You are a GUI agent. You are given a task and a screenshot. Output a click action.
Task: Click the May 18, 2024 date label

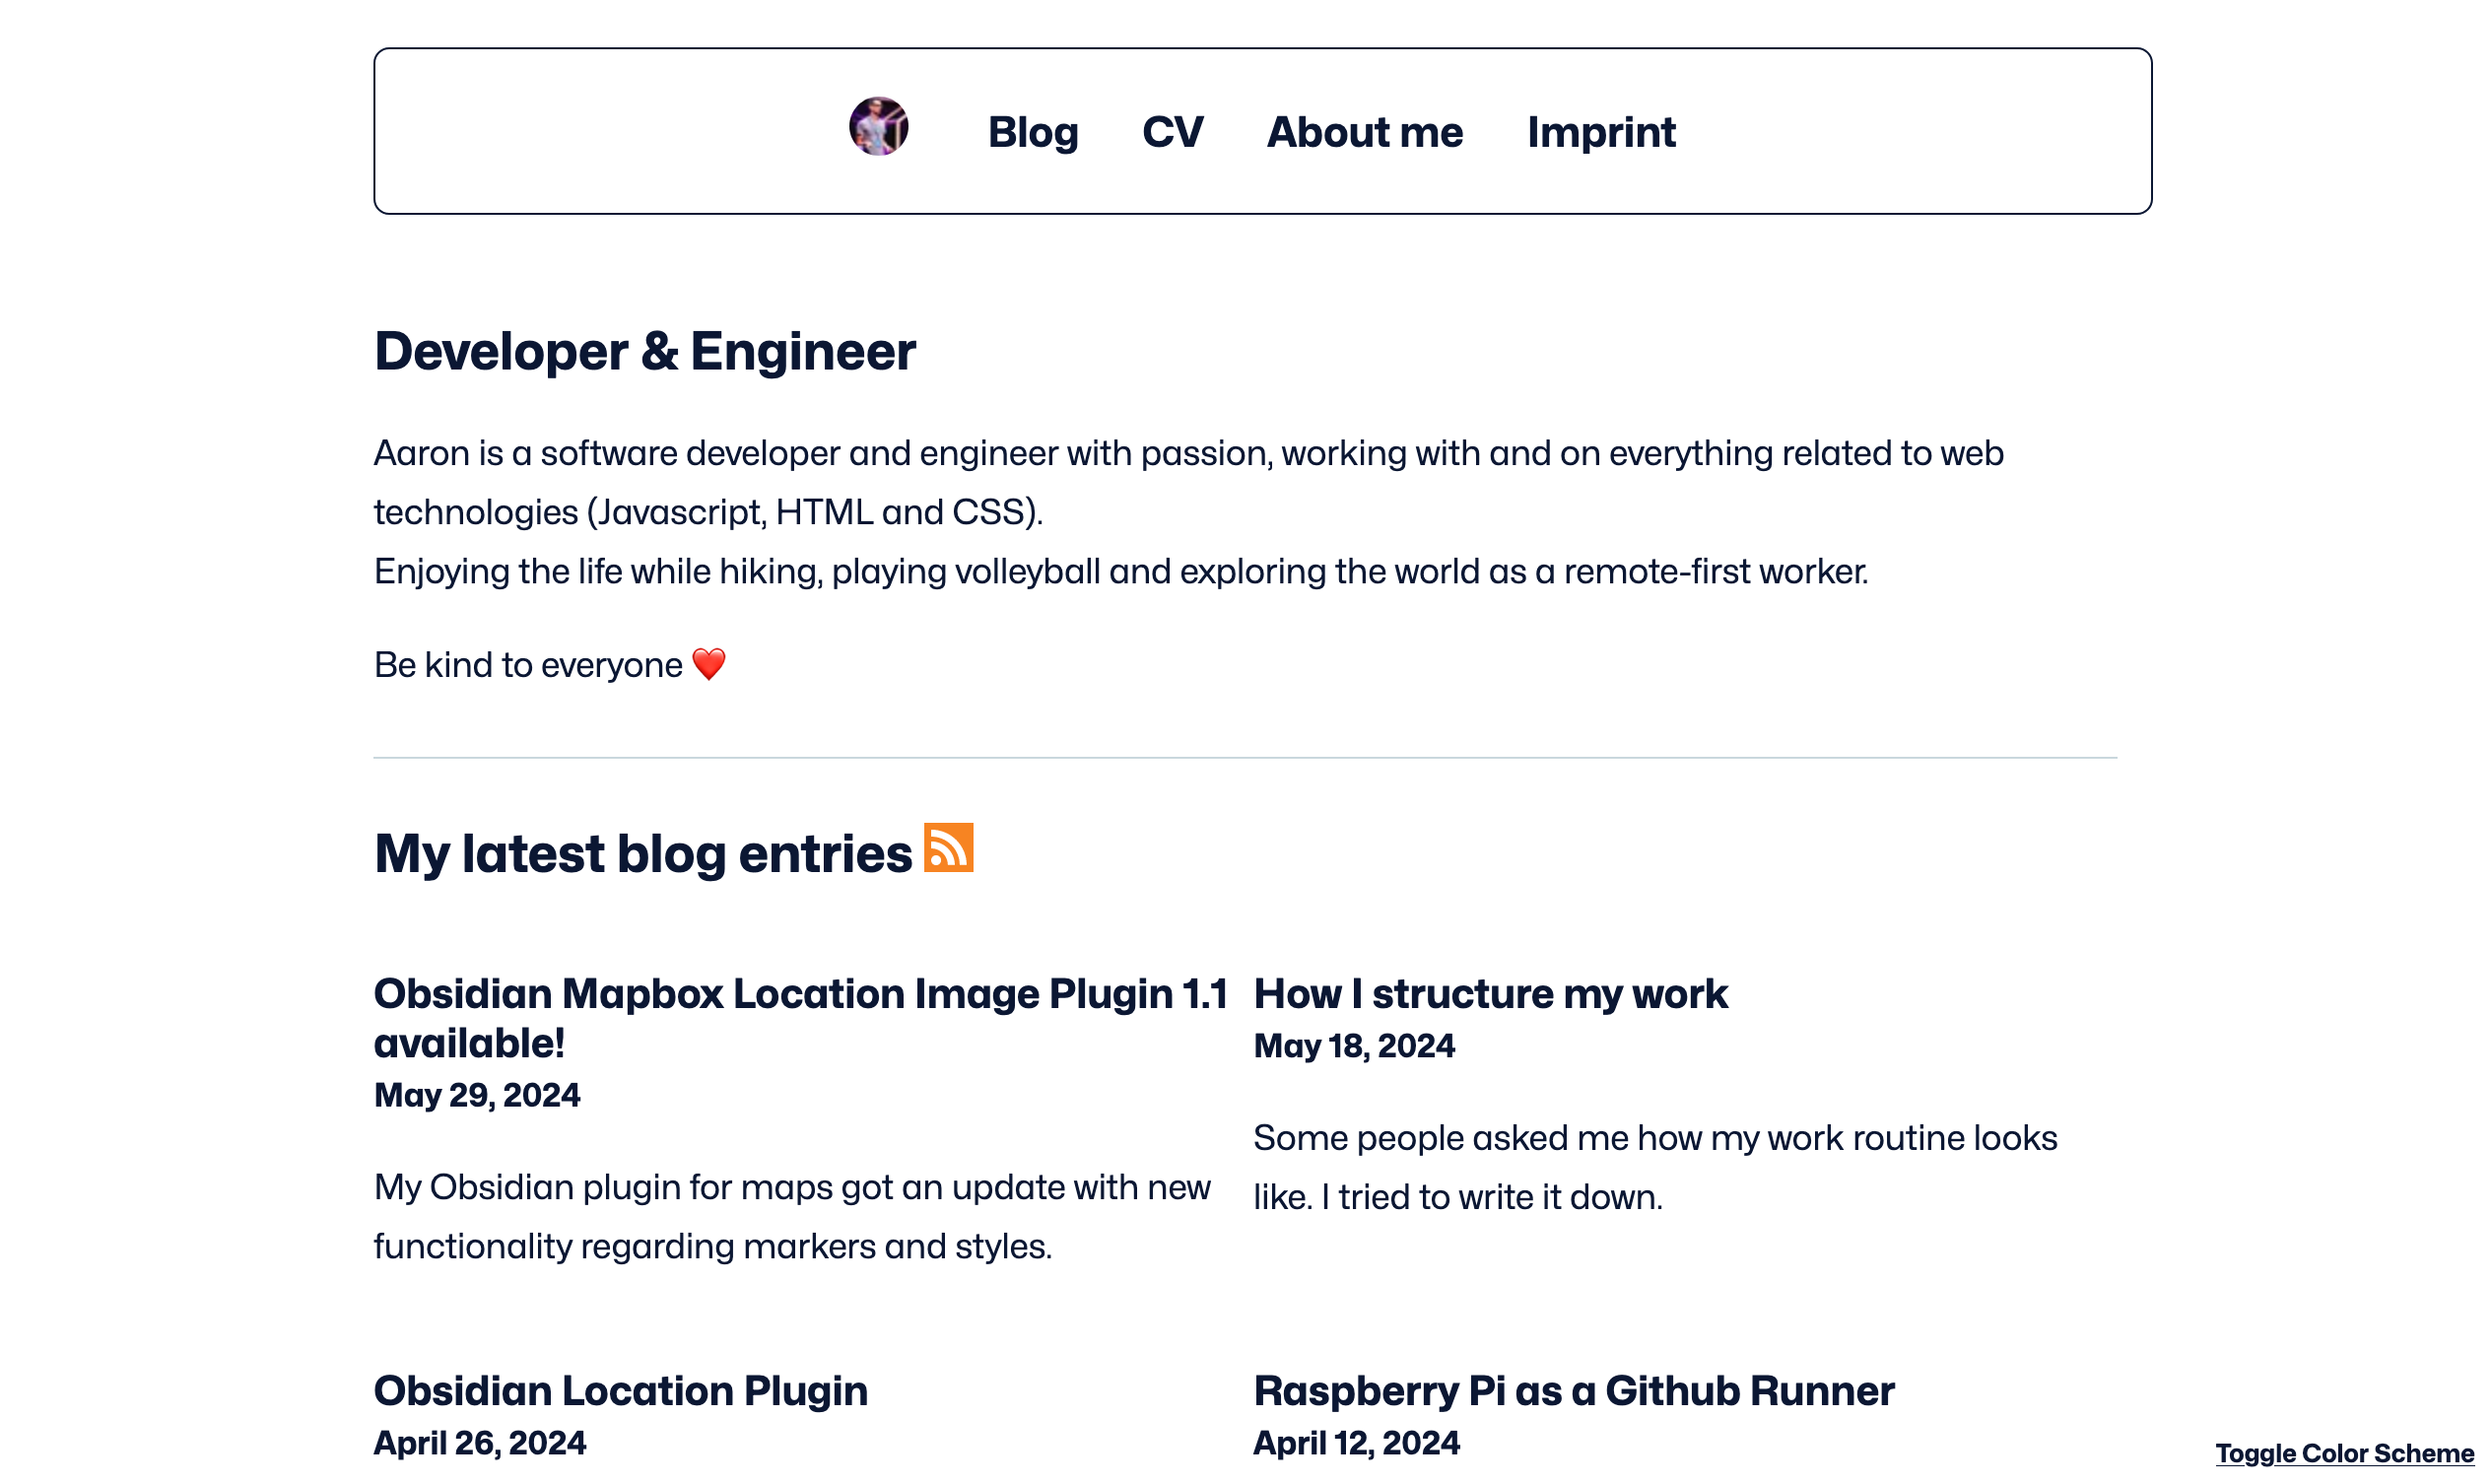(x=1354, y=1046)
